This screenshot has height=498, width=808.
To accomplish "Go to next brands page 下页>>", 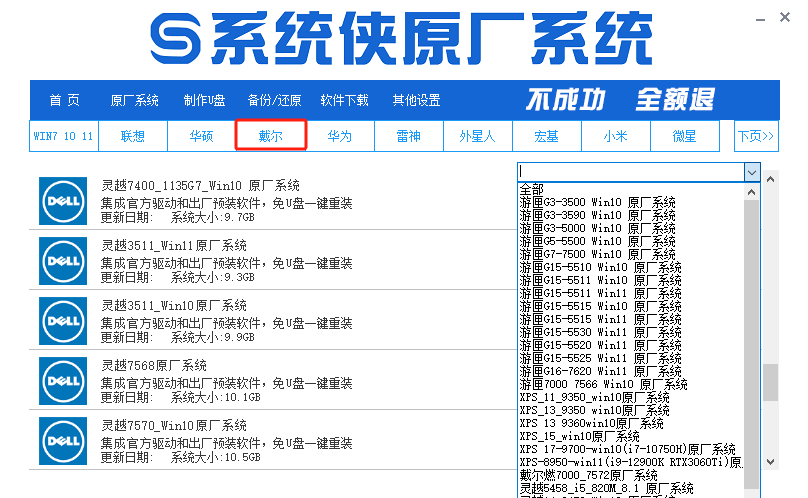I will pos(756,136).
